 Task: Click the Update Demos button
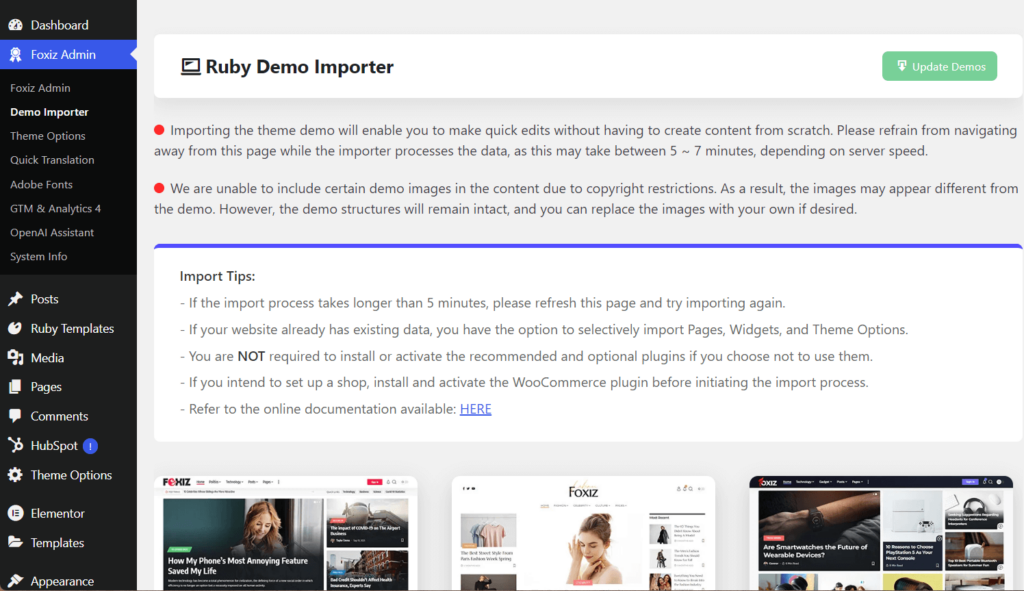(x=939, y=66)
